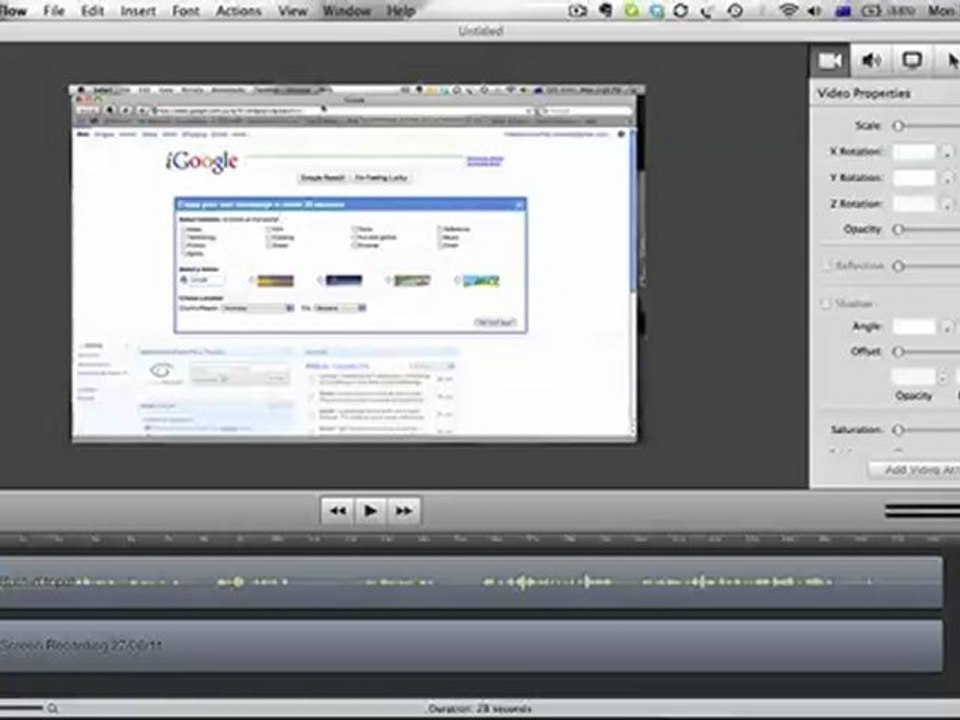Click the timeline zoom magnifier icon
The image size is (960, 720).
(53, 708)
